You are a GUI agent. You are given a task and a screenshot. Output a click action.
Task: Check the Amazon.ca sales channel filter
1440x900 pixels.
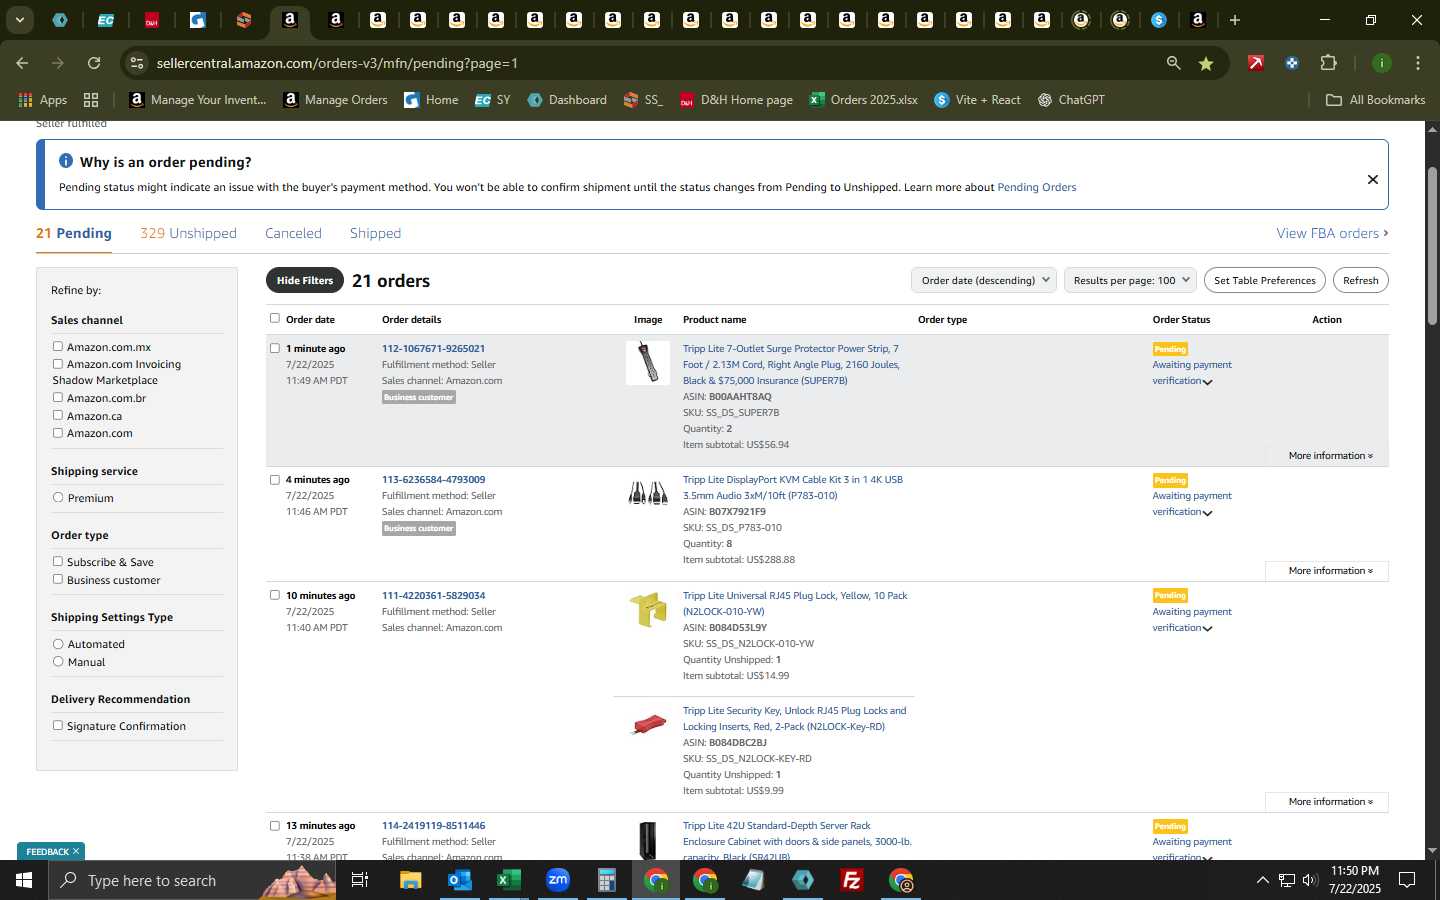click(58, 415)
